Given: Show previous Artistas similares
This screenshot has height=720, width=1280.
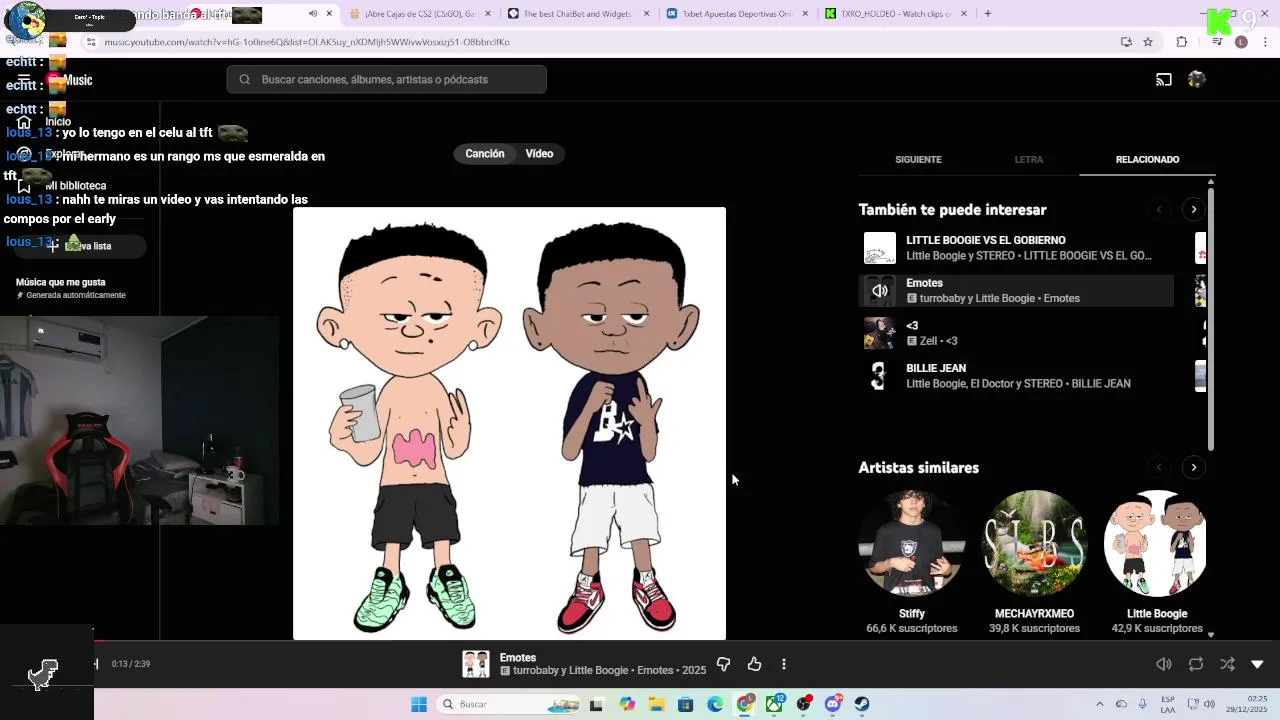Looking at the screenshot, I should pos(1160,468).
